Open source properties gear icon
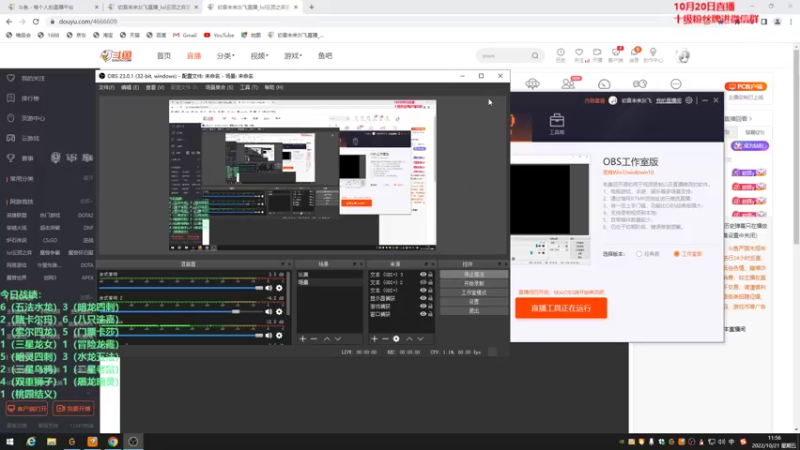This screenshot has height=450, width=800. pyautogui.click(x=396, y=339)
